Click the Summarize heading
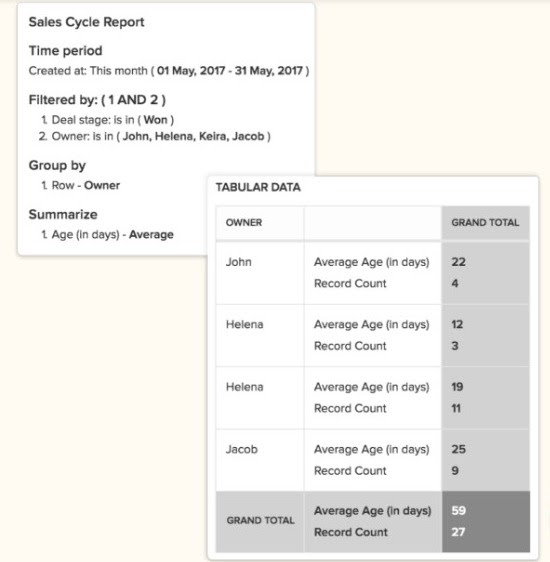 tap(63, 214)
